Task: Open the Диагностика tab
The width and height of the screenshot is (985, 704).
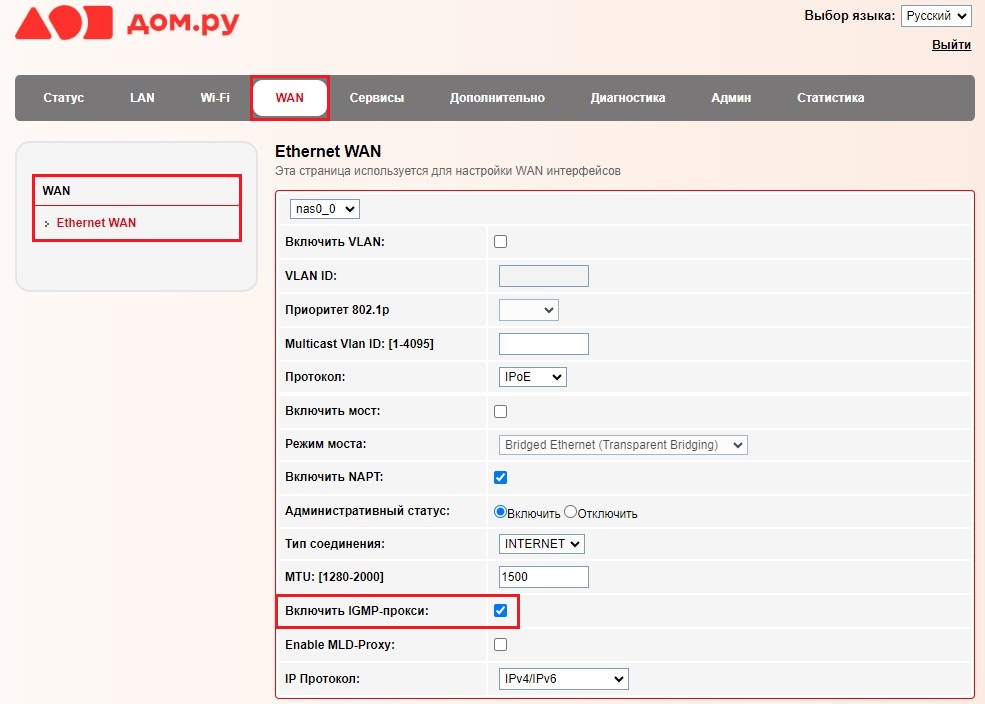Action: coord(627,98)
